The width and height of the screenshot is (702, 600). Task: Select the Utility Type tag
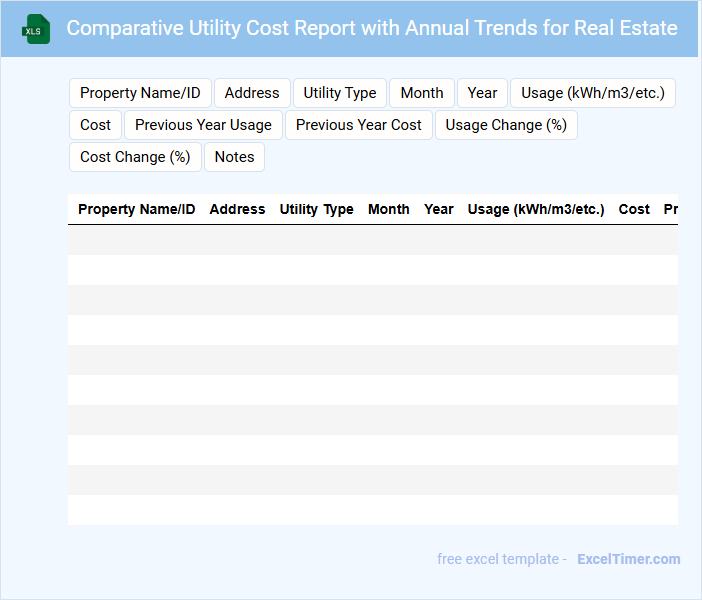click(x=340, y=93)
